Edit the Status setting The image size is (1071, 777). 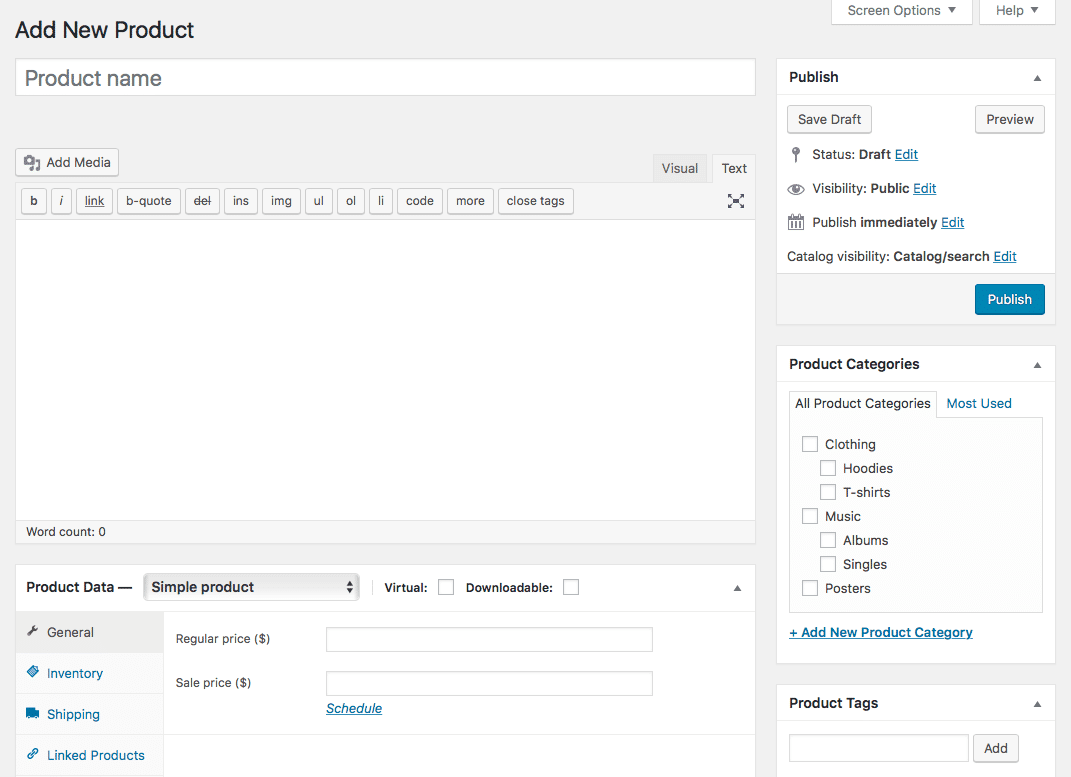click(906, 154)
